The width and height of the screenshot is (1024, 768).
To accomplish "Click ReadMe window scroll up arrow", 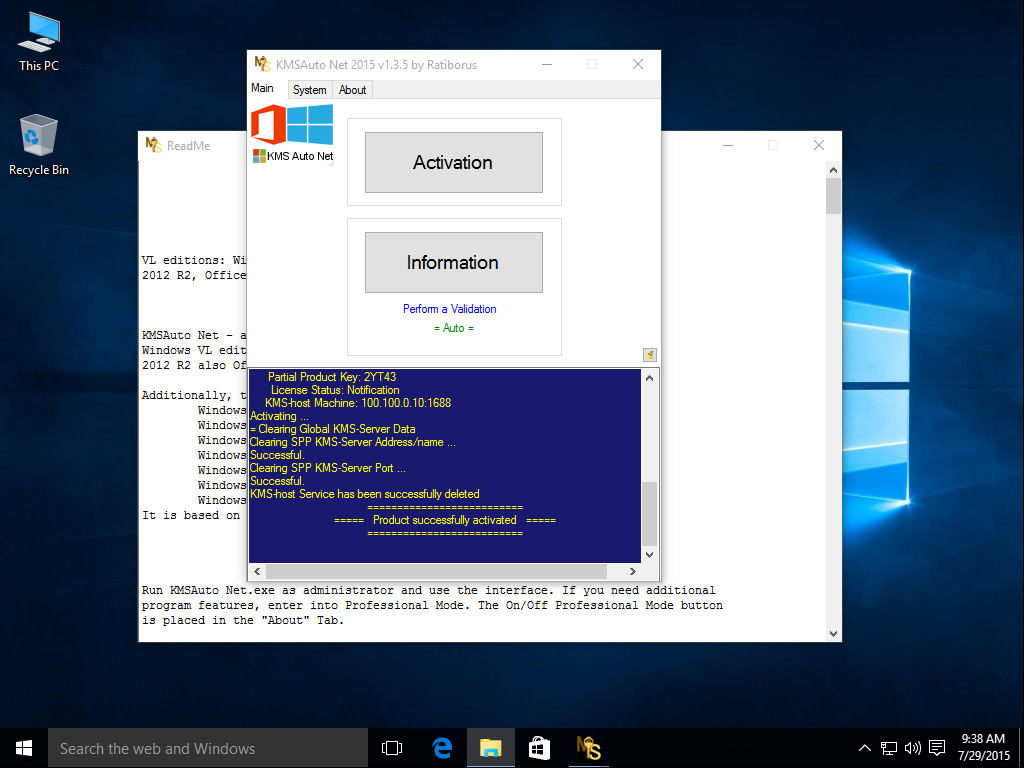I will [833, 170].
